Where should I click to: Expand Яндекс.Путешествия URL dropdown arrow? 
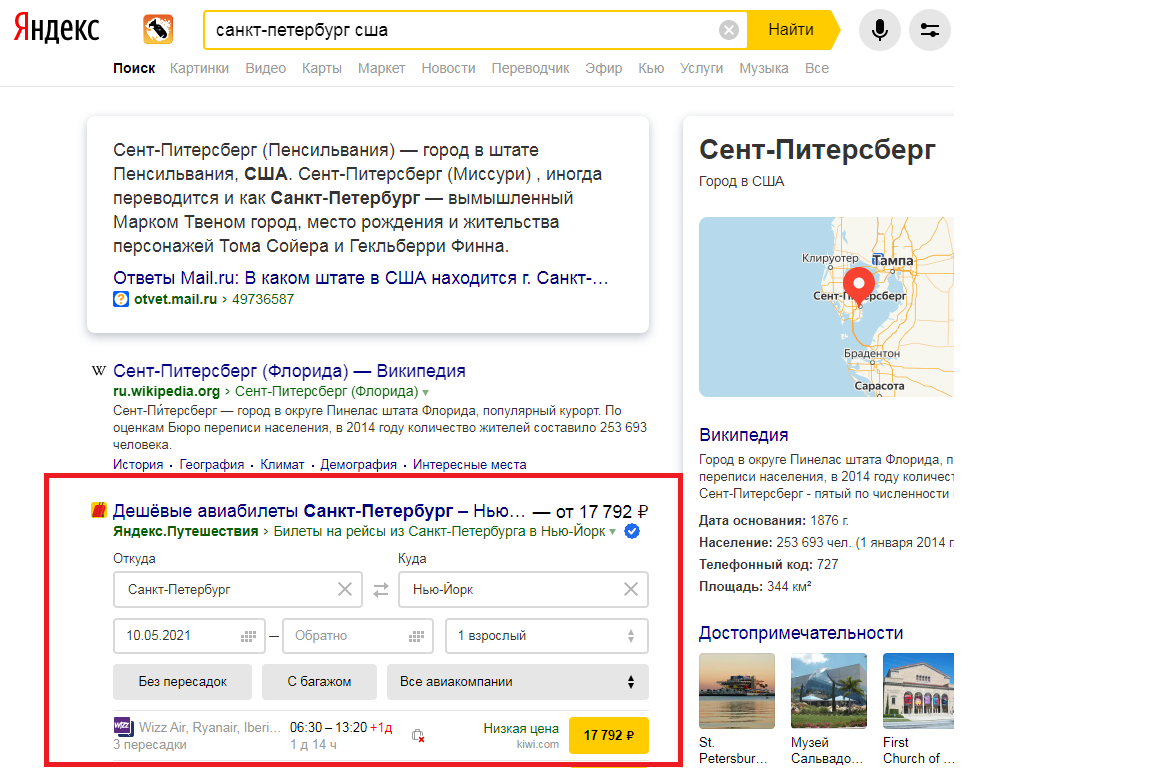pyautogui.click(x=613, y=532)
